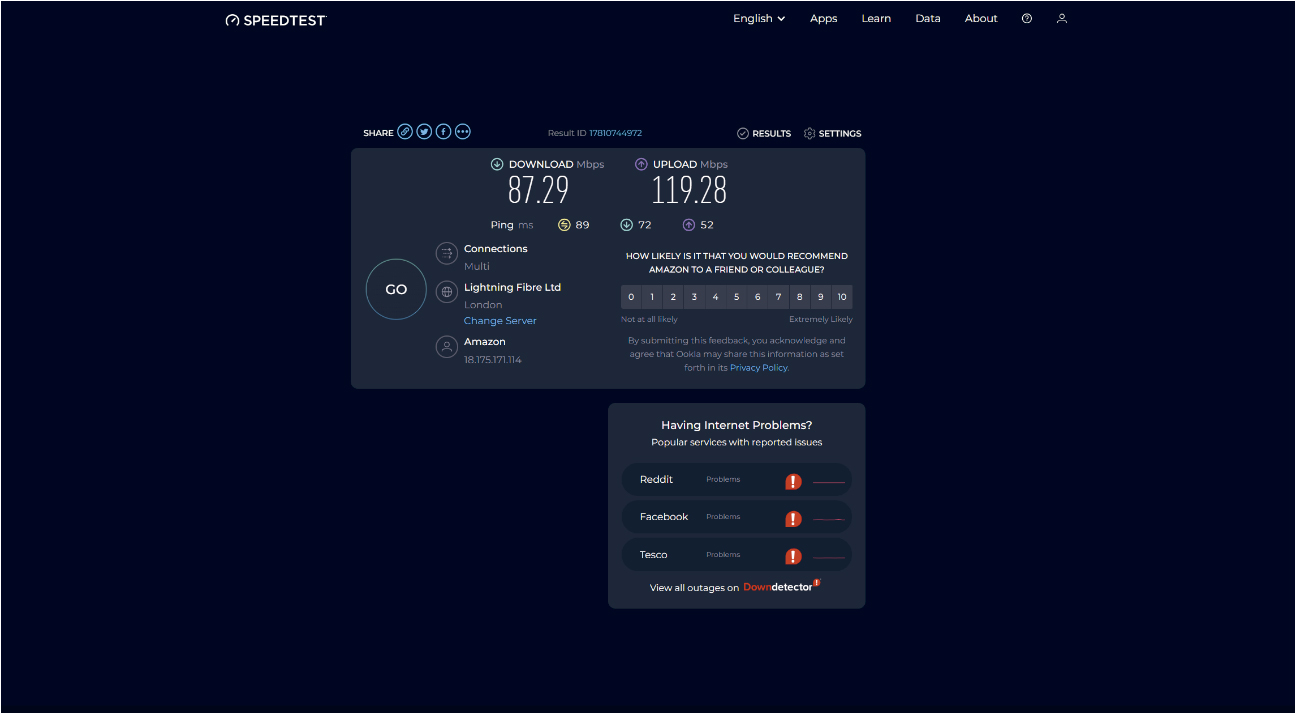The height and width of the screenshot is (714, 1296).
Task: Choose rating 5 on recommendation scale
Action: [736, 297]
